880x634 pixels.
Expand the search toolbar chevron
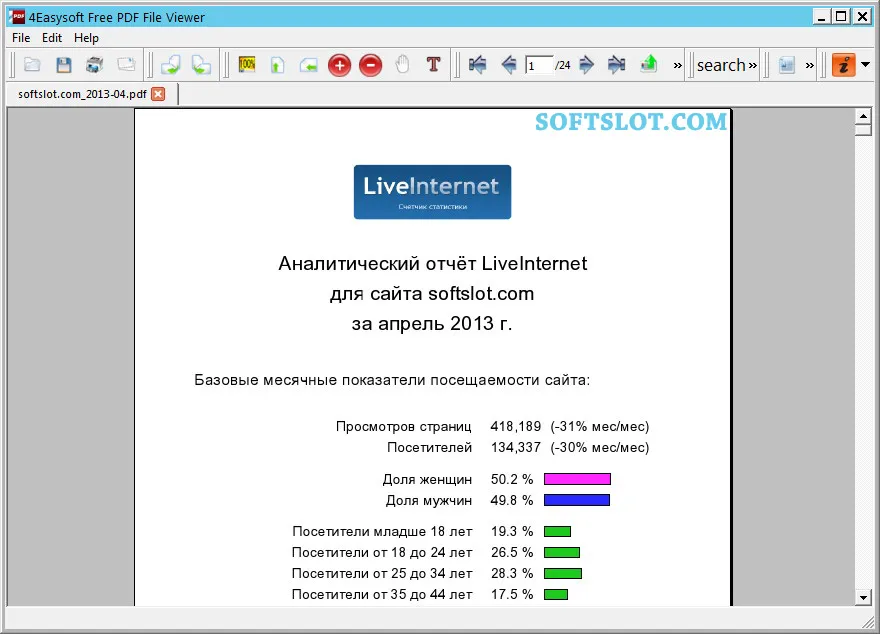[753, 66]
